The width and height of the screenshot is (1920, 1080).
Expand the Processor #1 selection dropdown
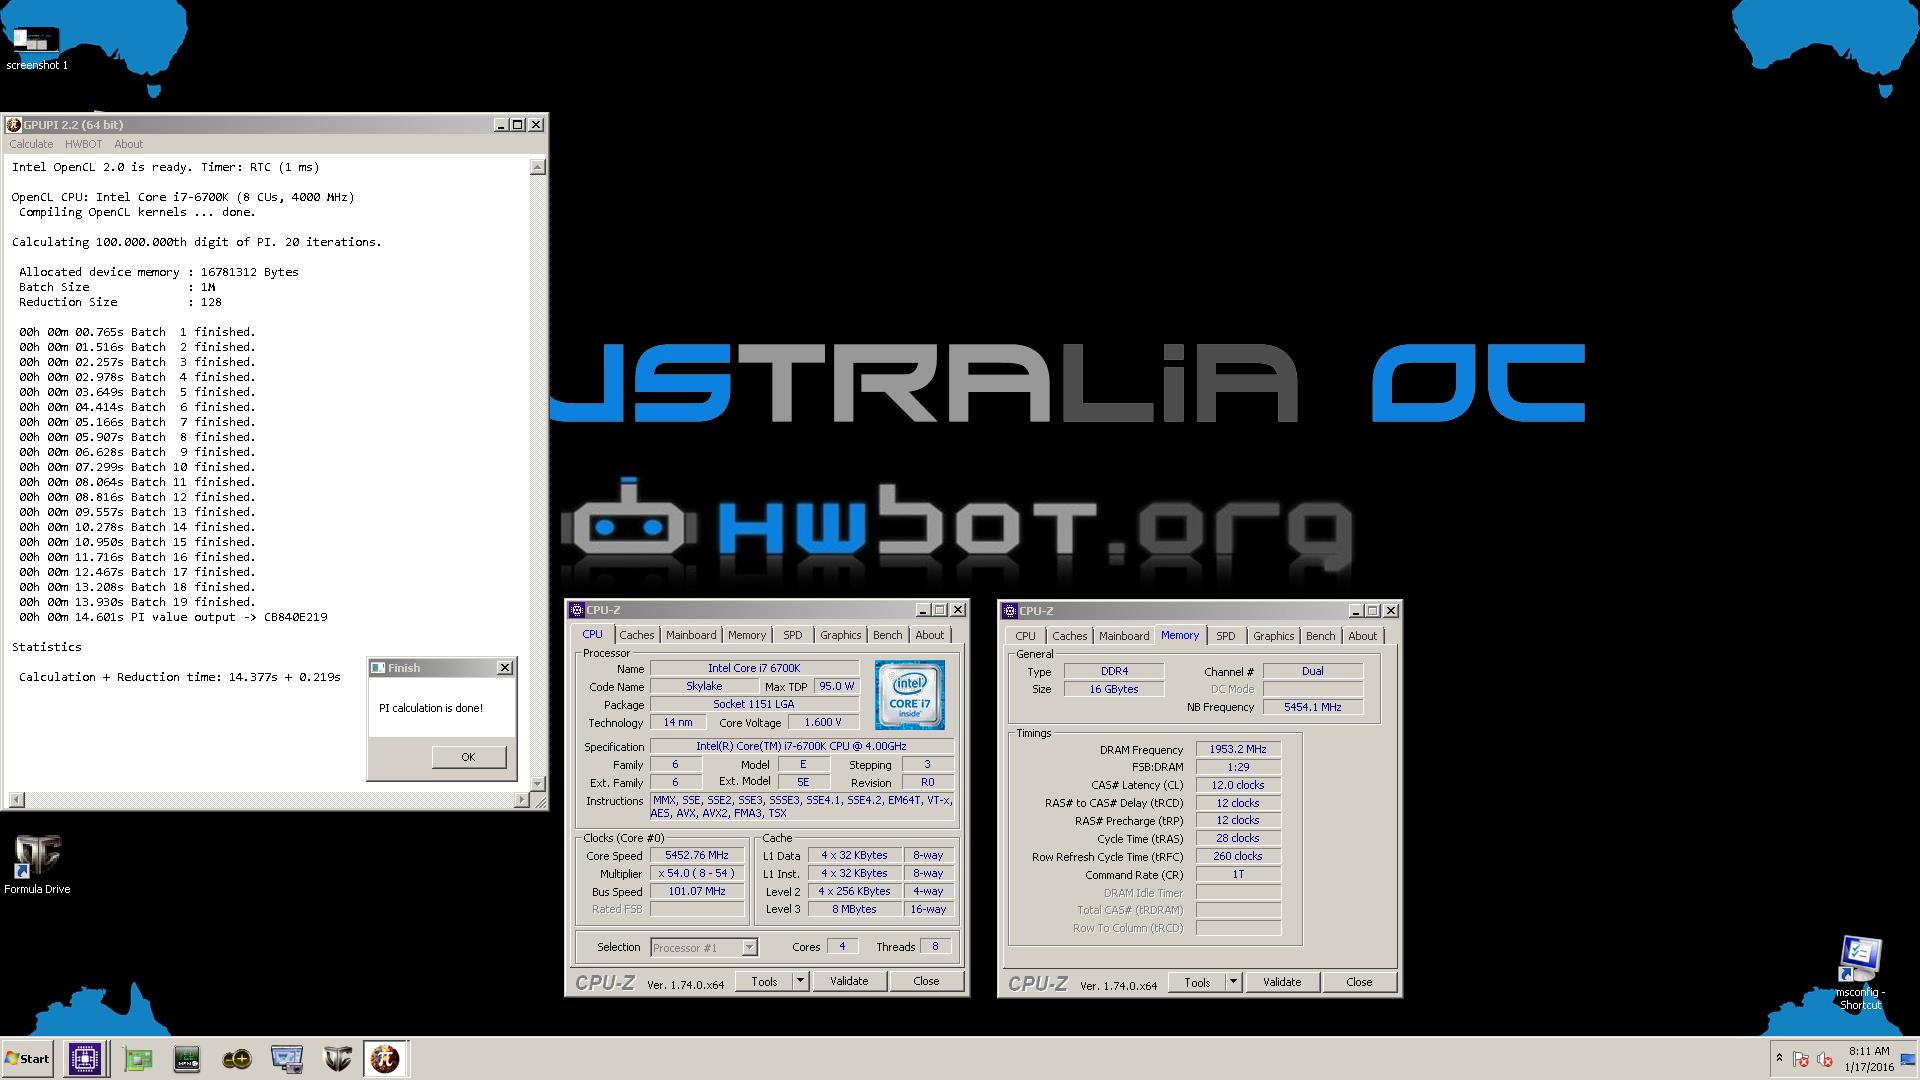tap(749, 948)
